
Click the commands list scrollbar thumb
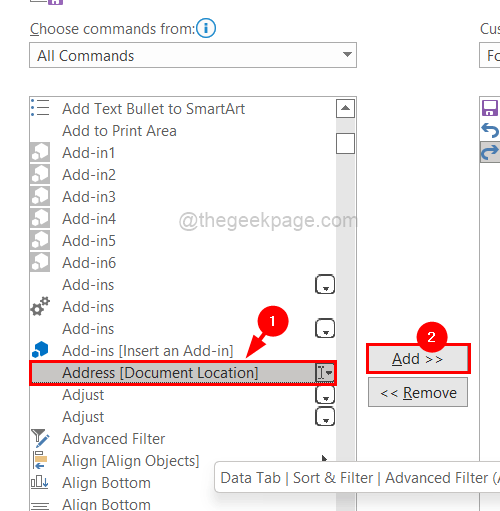click(x=345, y=143)
